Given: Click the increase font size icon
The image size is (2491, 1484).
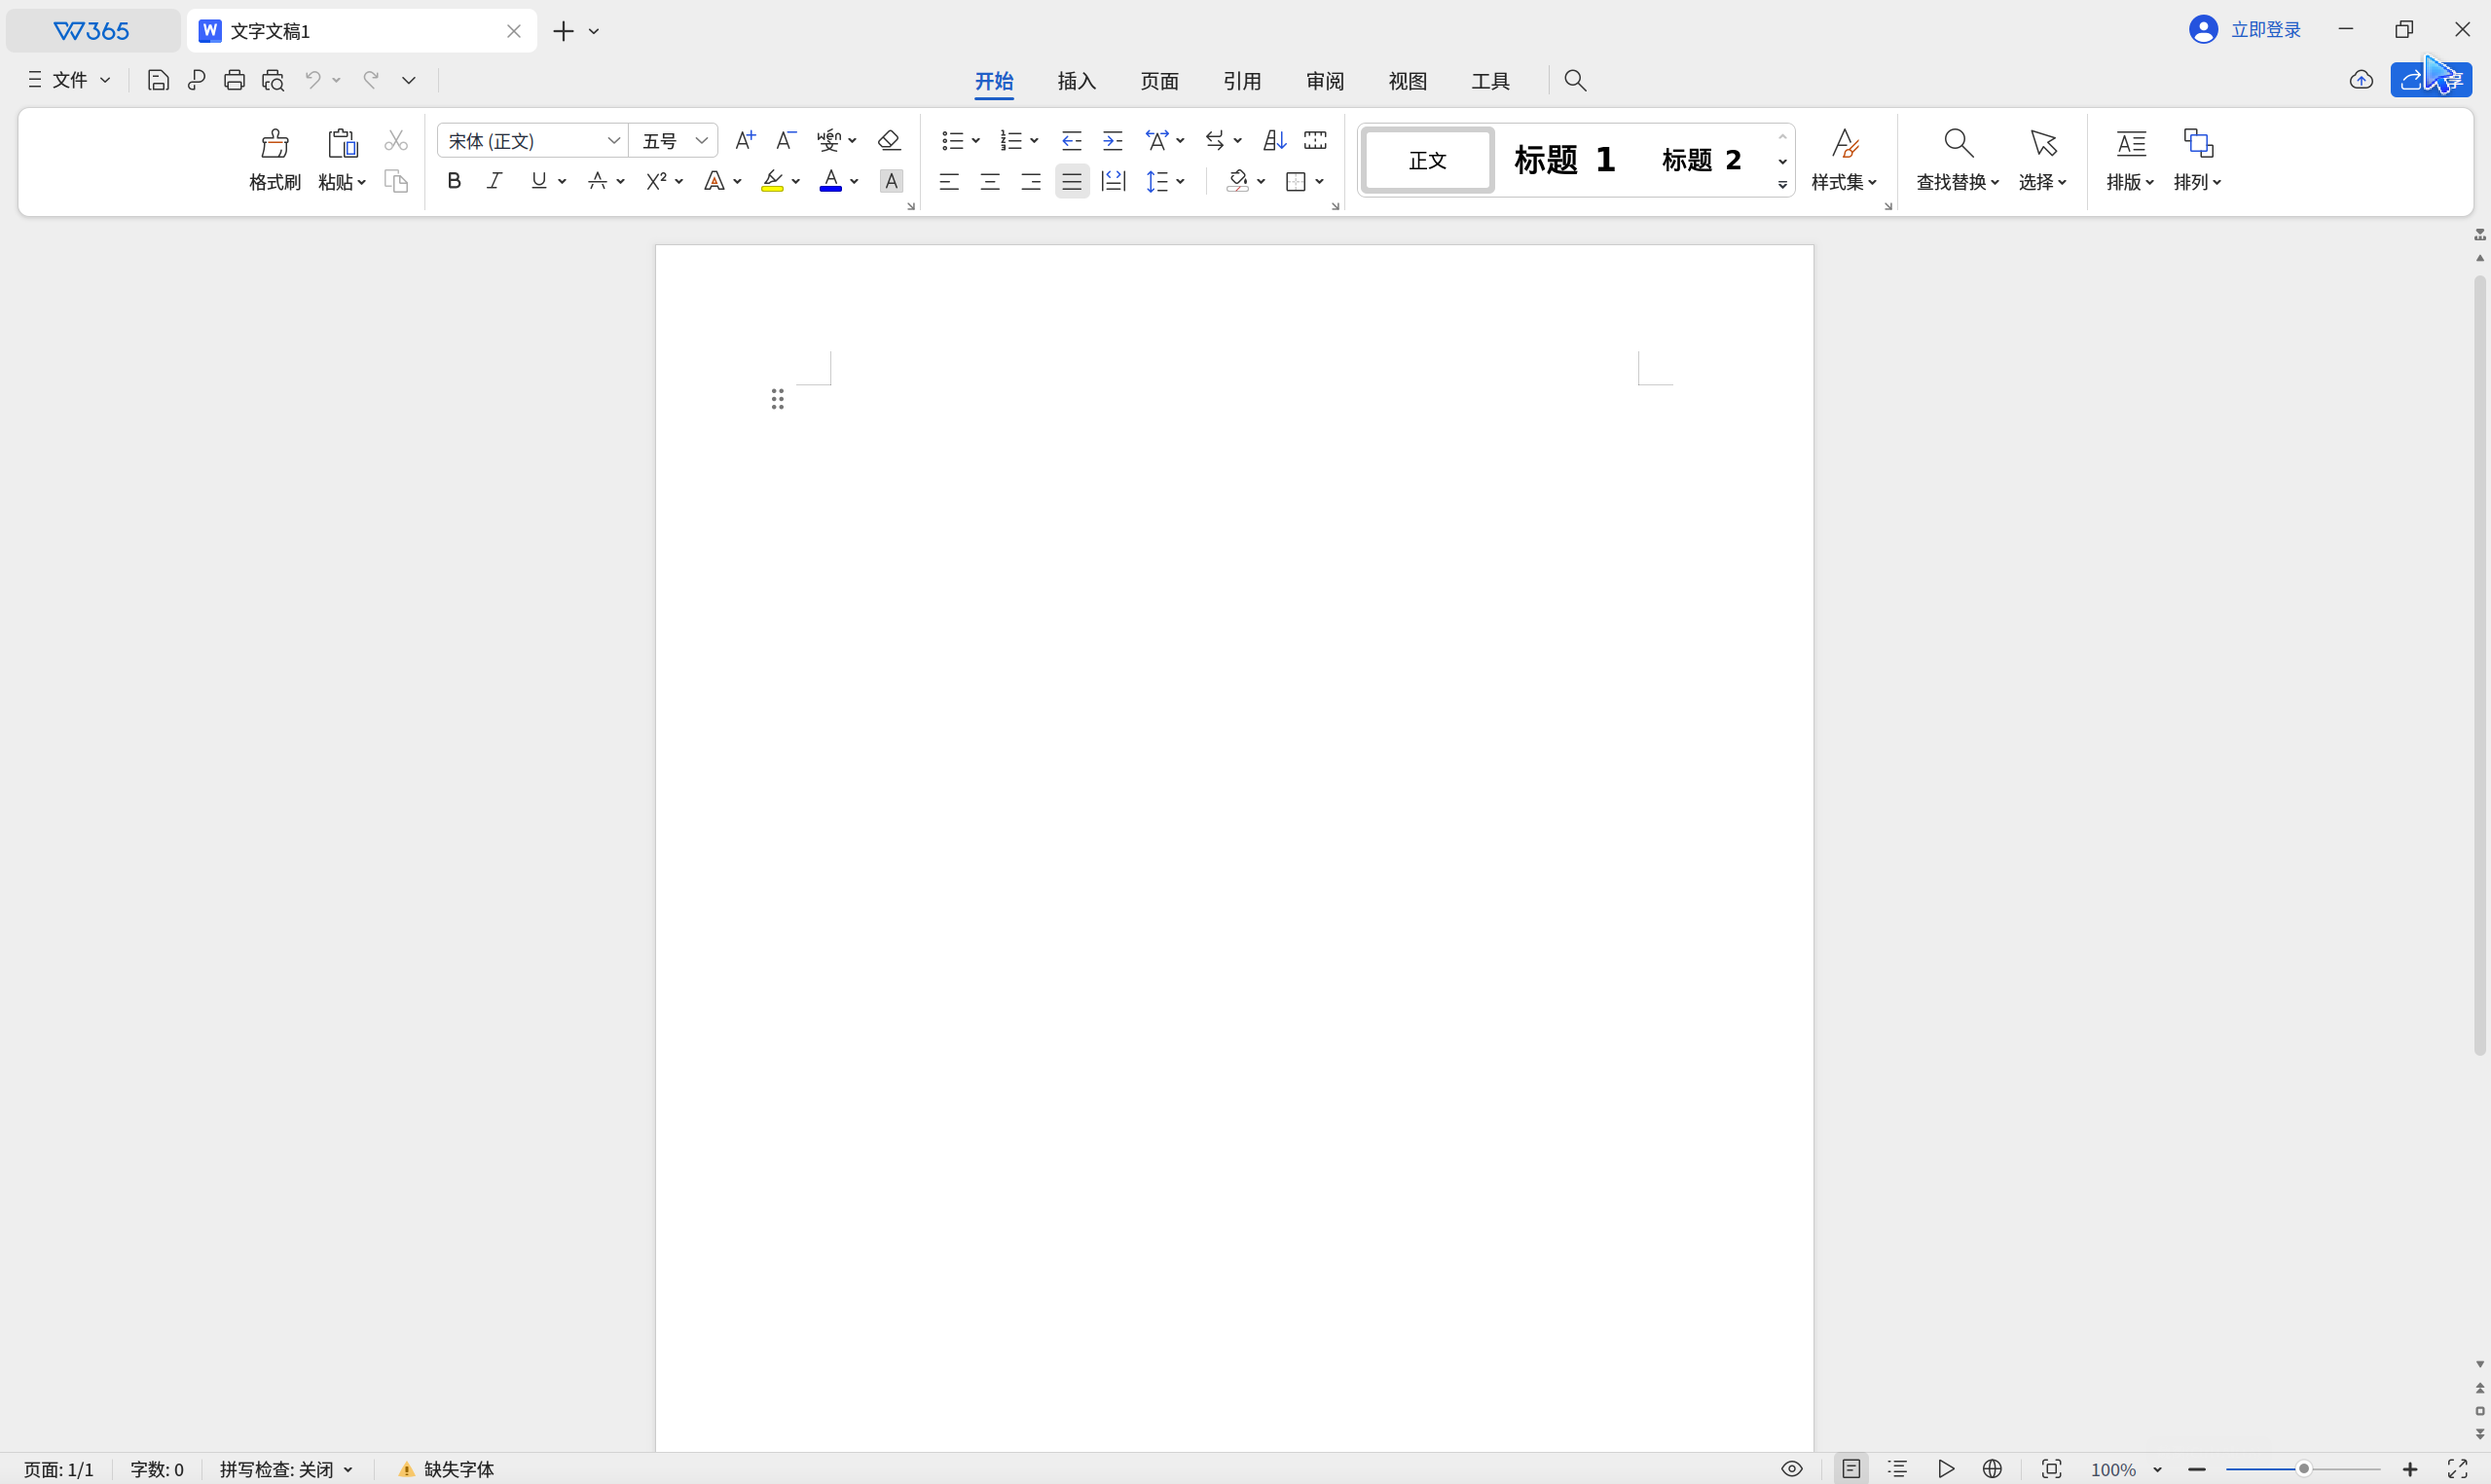Looking at the screenshot, I should (x=745, y=140).
